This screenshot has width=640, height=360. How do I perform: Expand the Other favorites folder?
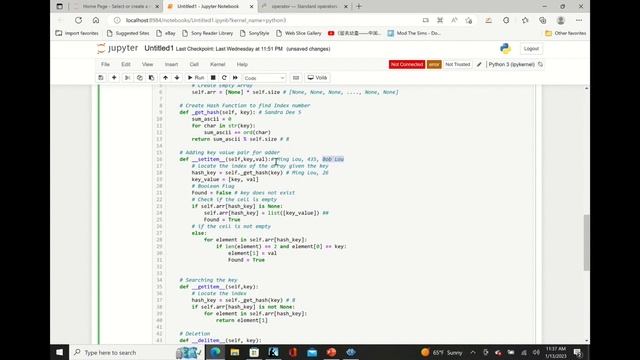point(566,33)
